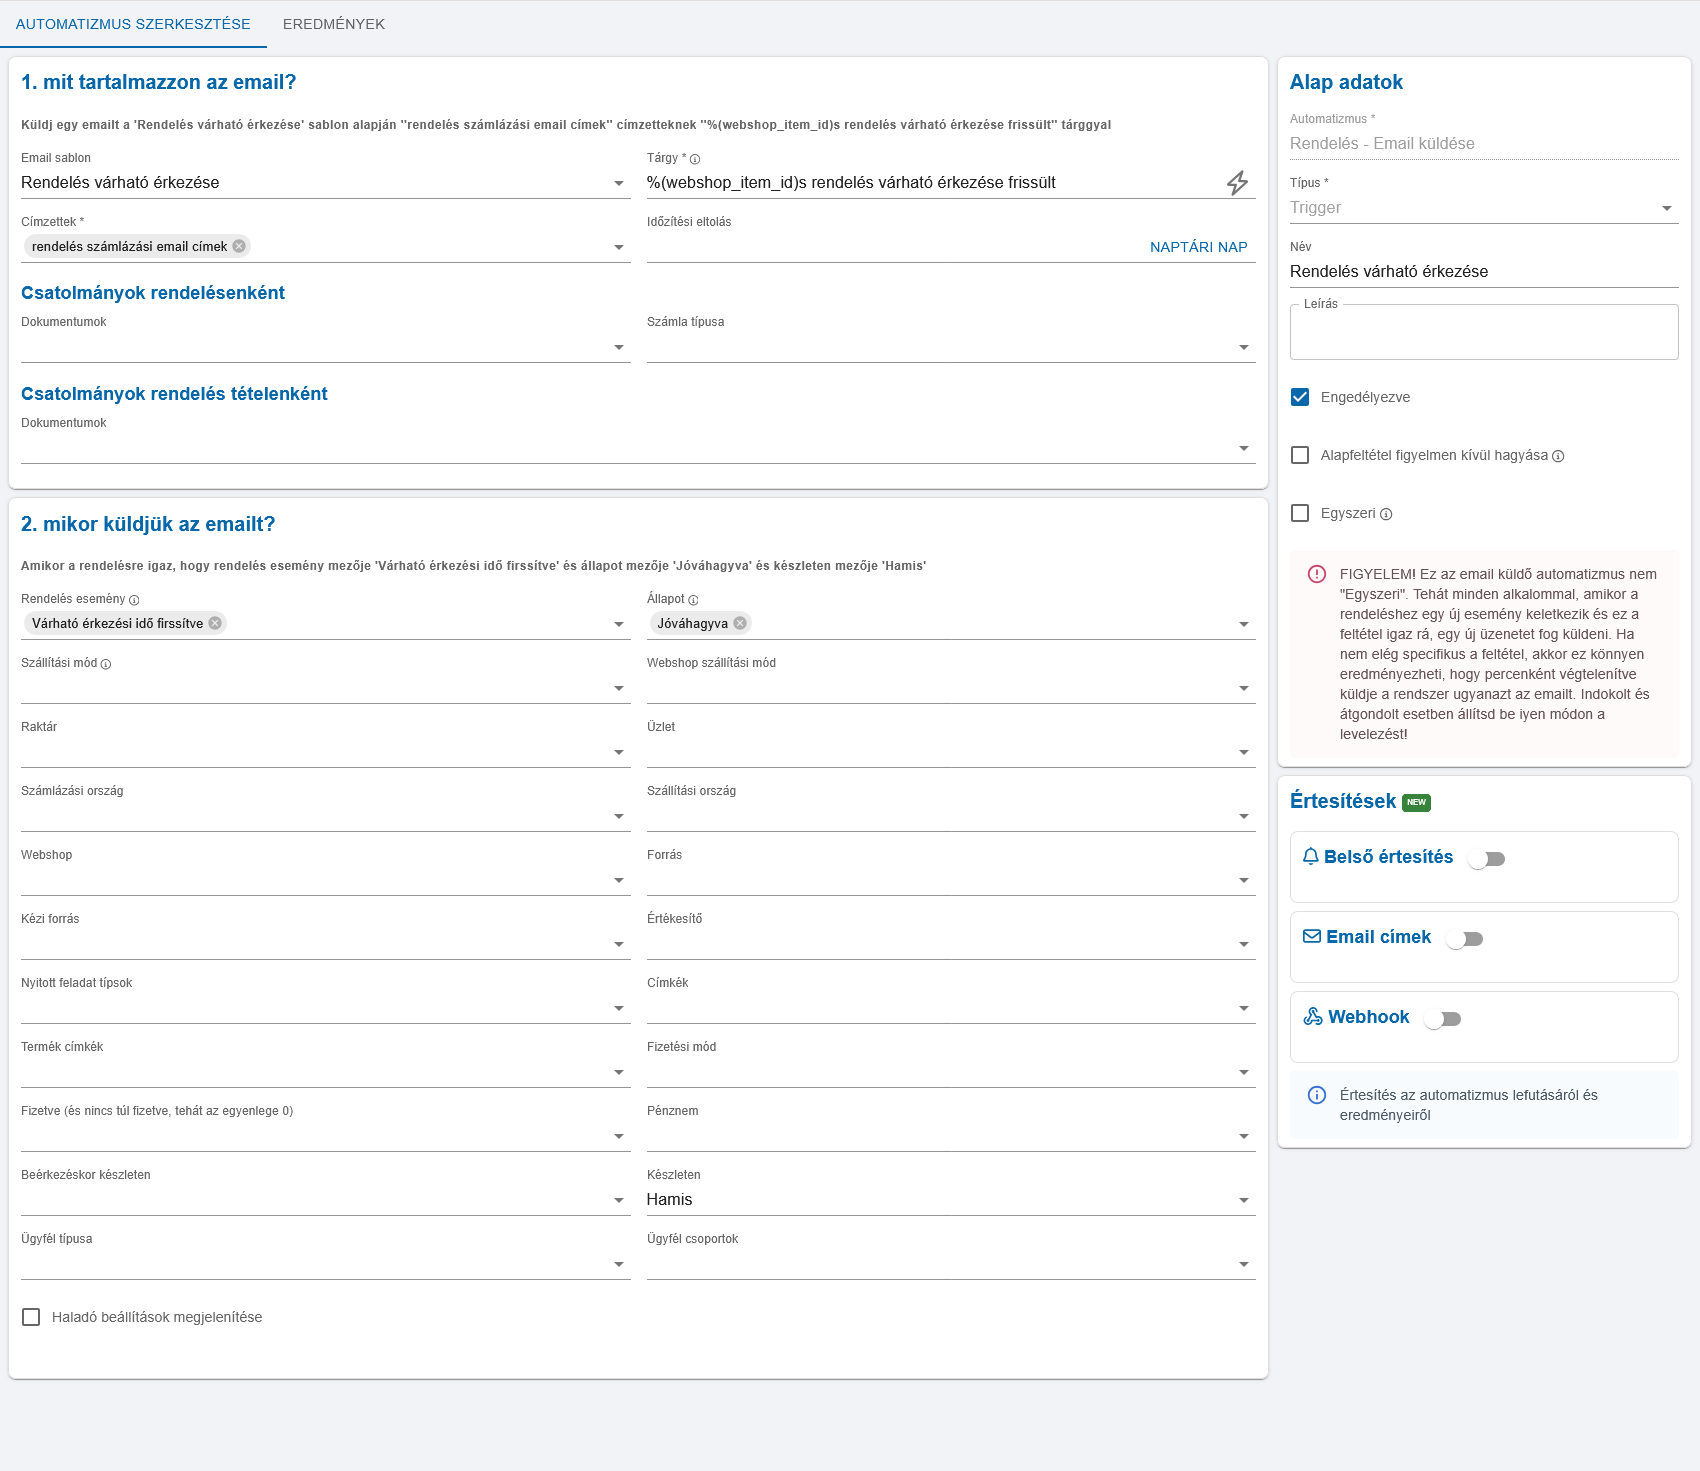Open Dokumentumok dropdown under Csatolmányok rendelésenként

325,347
